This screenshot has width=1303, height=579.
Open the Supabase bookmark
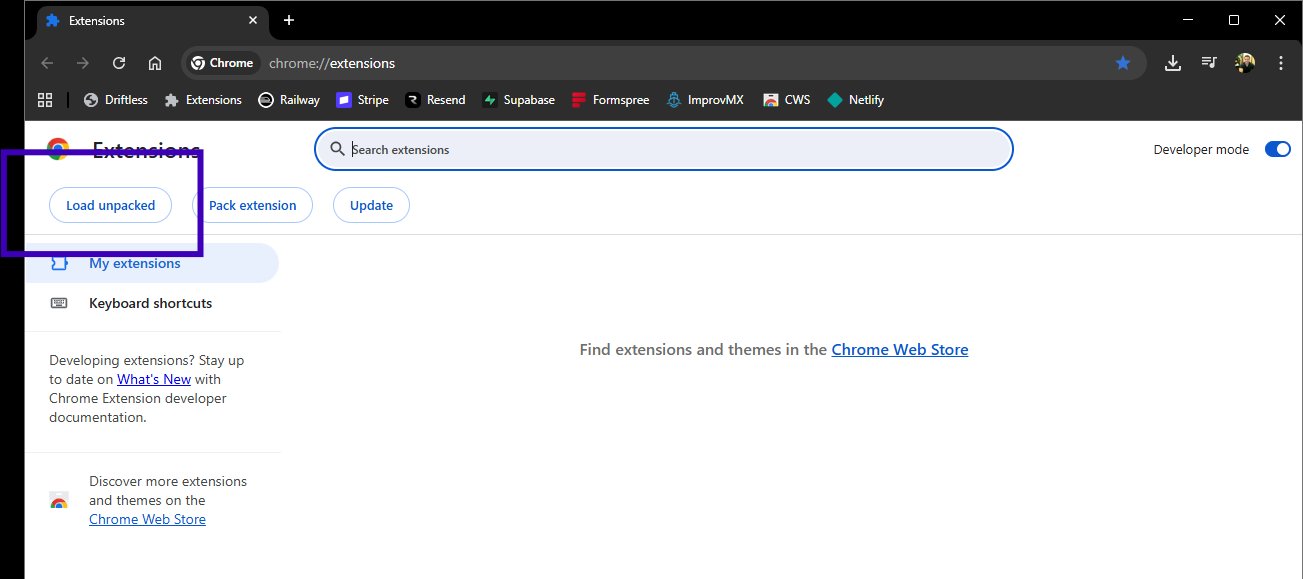(x=518, y=100)
